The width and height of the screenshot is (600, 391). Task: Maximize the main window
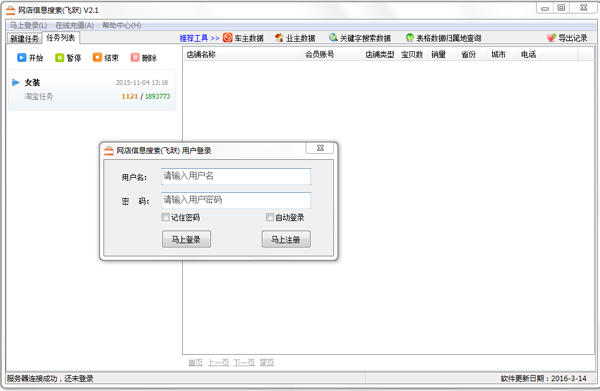point(561,8)
